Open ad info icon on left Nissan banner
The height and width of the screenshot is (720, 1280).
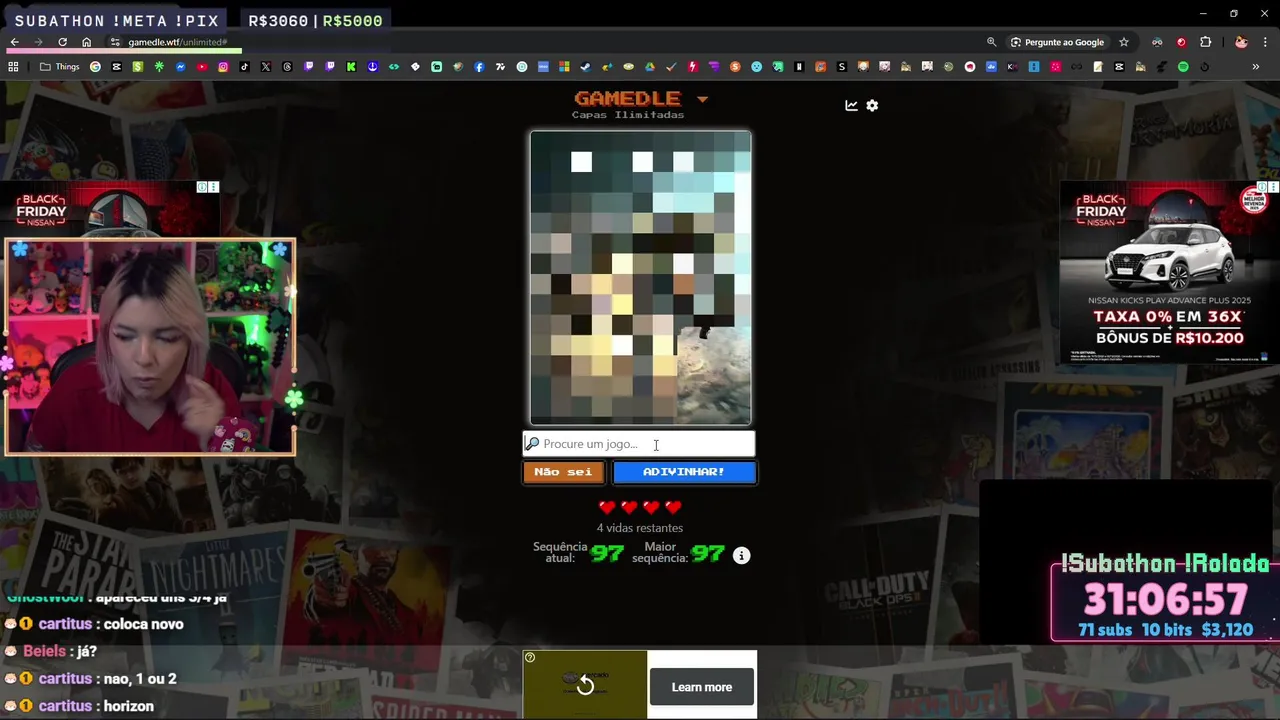pos(202,187)
